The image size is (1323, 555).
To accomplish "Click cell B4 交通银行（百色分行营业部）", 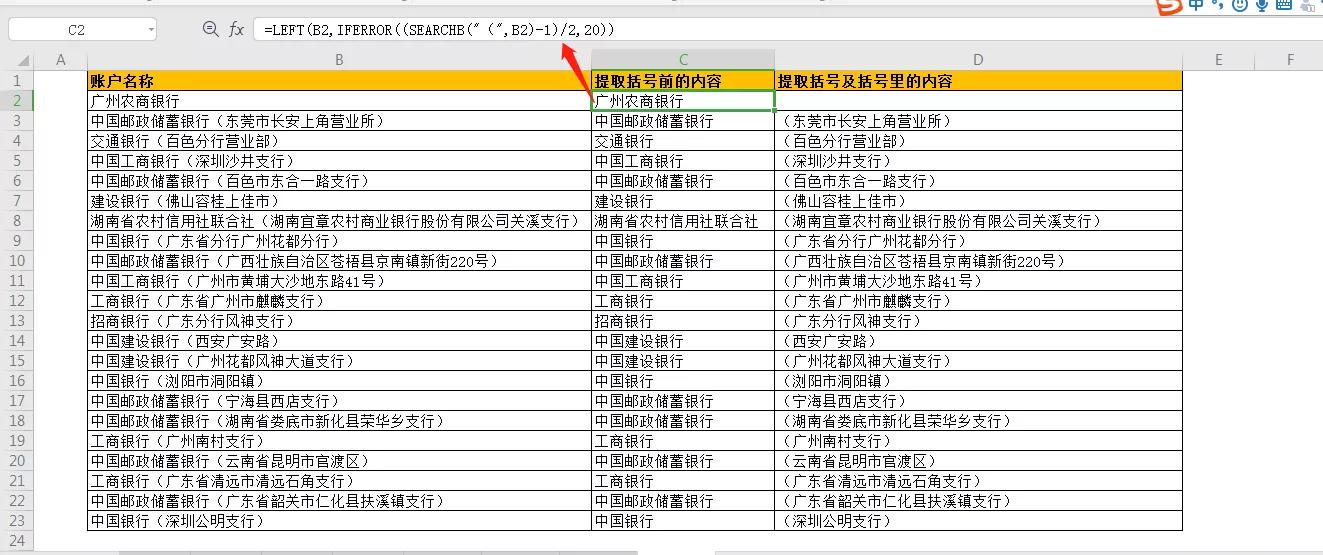I will (339, 141).
